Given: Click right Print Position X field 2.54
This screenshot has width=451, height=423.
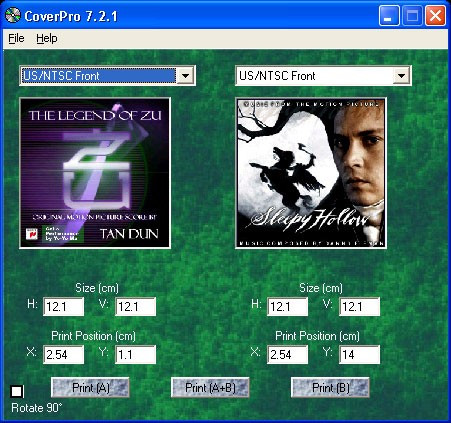Looking at the screenshot, I should [x=287, y=355].
